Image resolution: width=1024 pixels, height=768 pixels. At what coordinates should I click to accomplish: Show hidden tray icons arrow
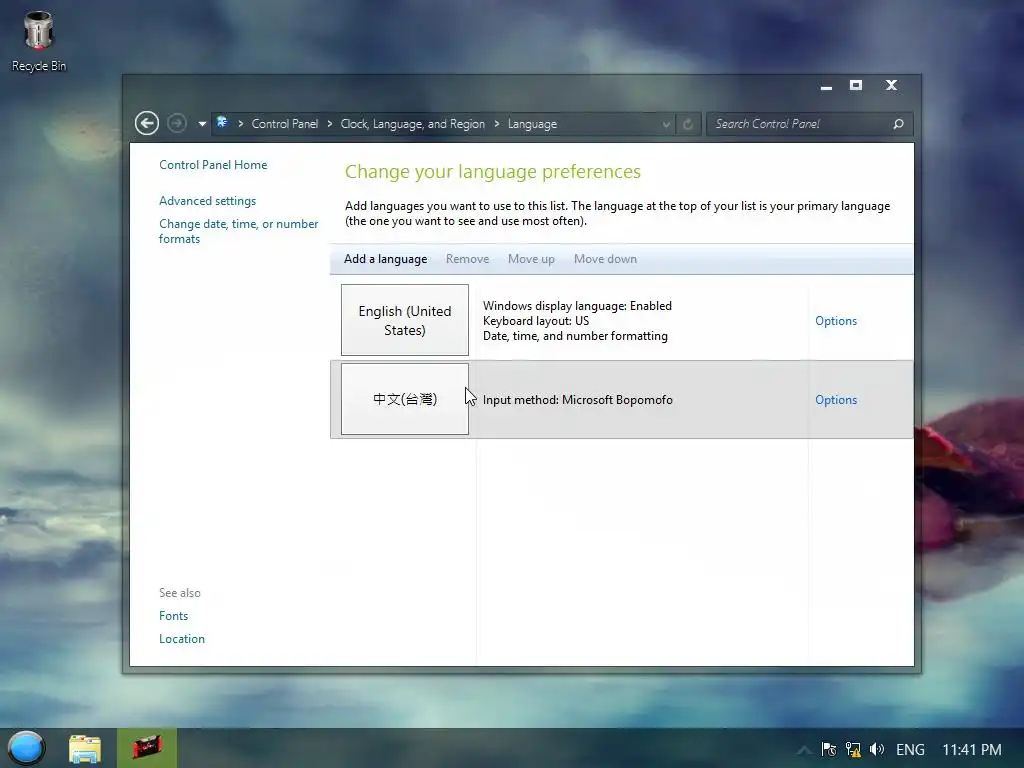[x=805, y=750]
